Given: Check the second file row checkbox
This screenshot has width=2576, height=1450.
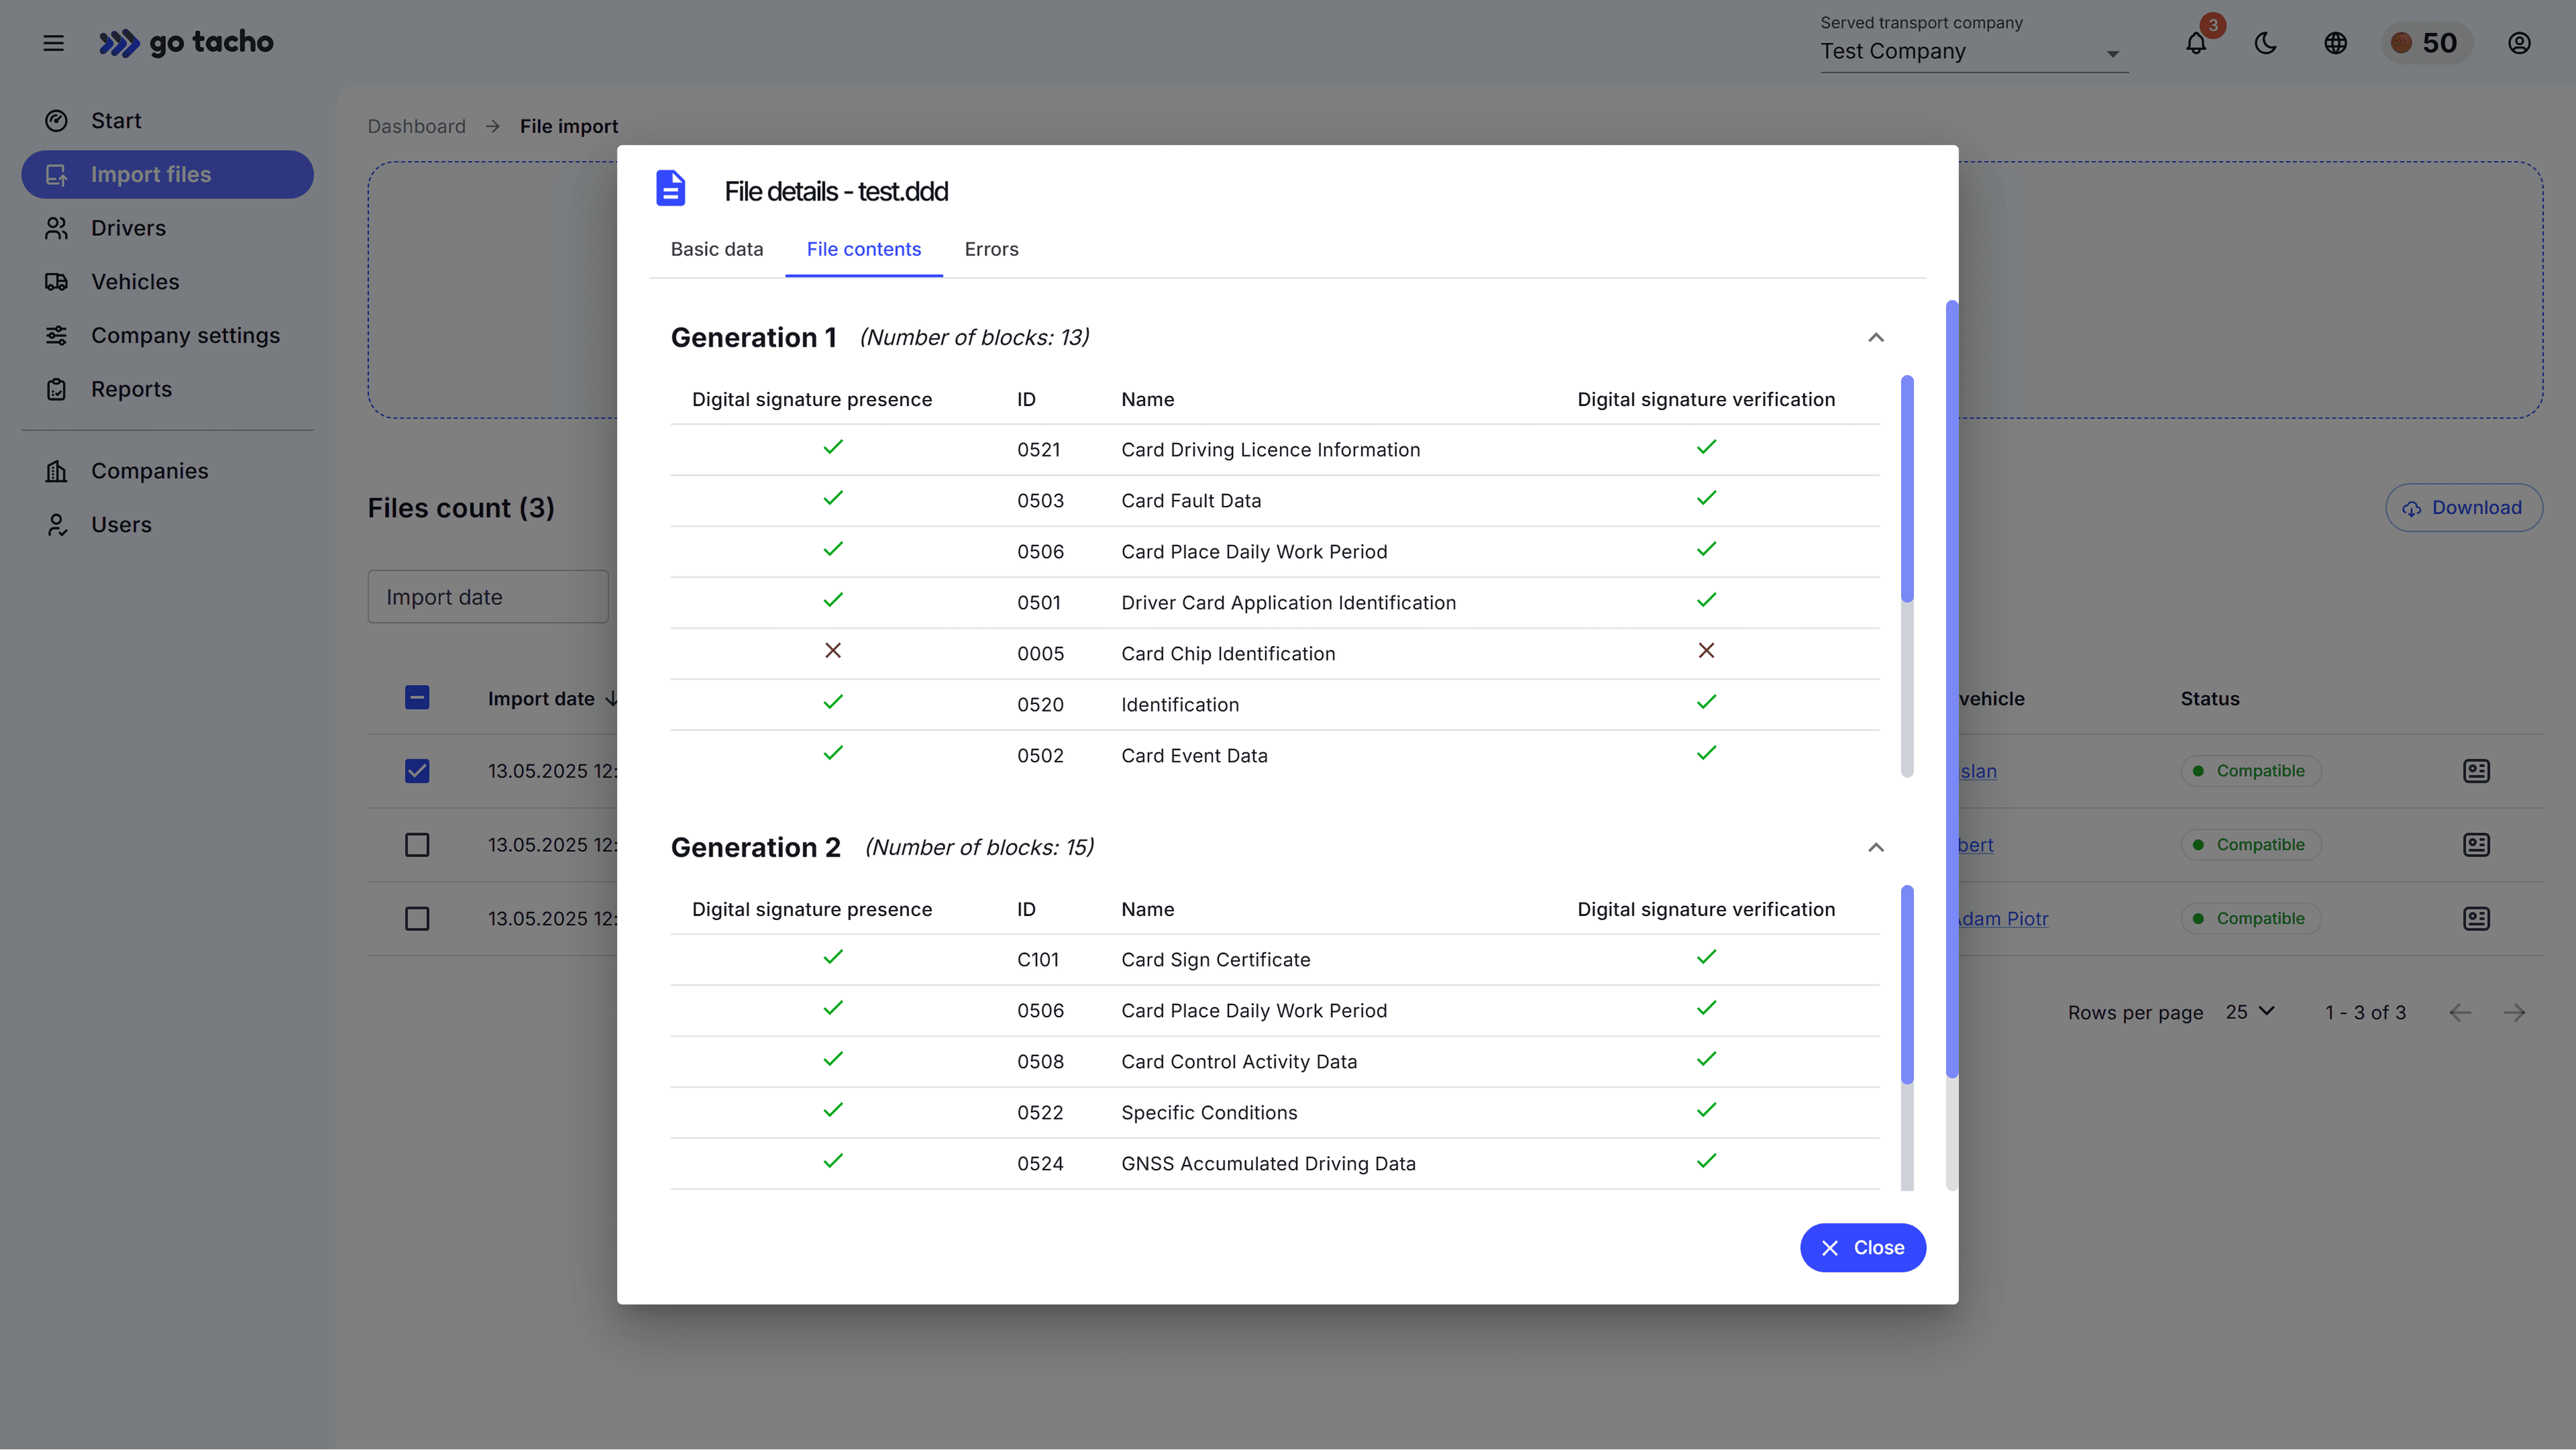Looking at the screenshot, I should [x=417, y=845].
